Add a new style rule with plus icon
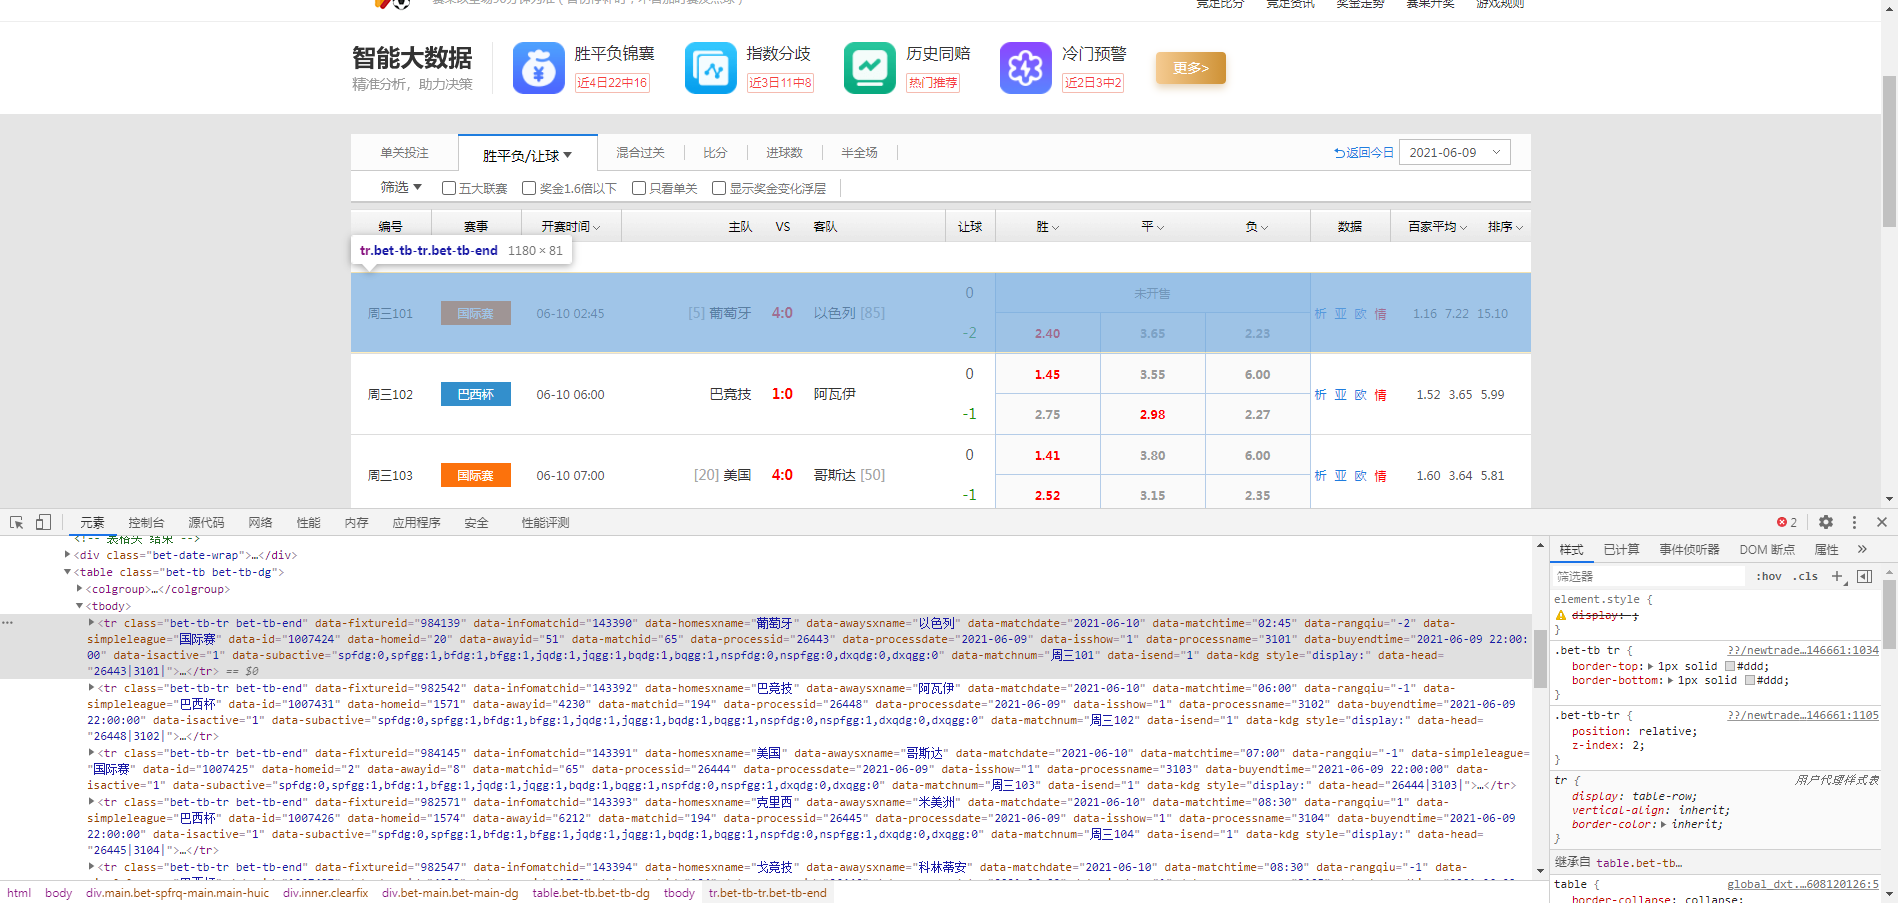Image resolution: width=1898 pixels, height=903 pixels. tap(1837, 576)
